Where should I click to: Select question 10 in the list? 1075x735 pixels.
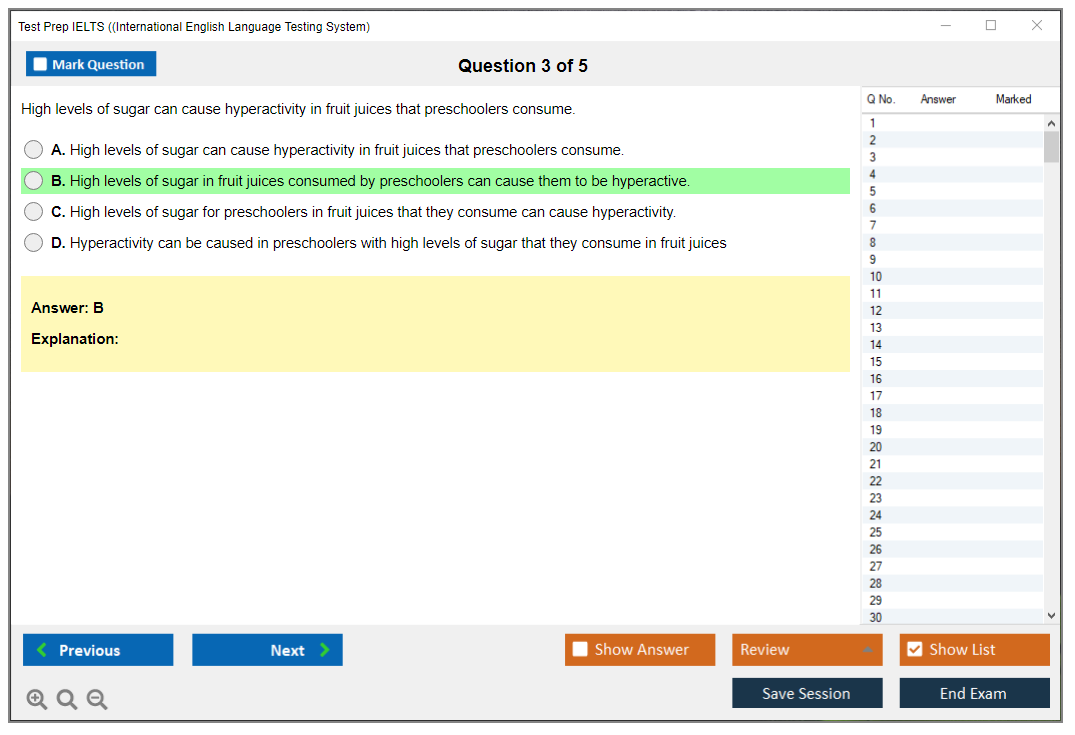(x=876, y=277)
